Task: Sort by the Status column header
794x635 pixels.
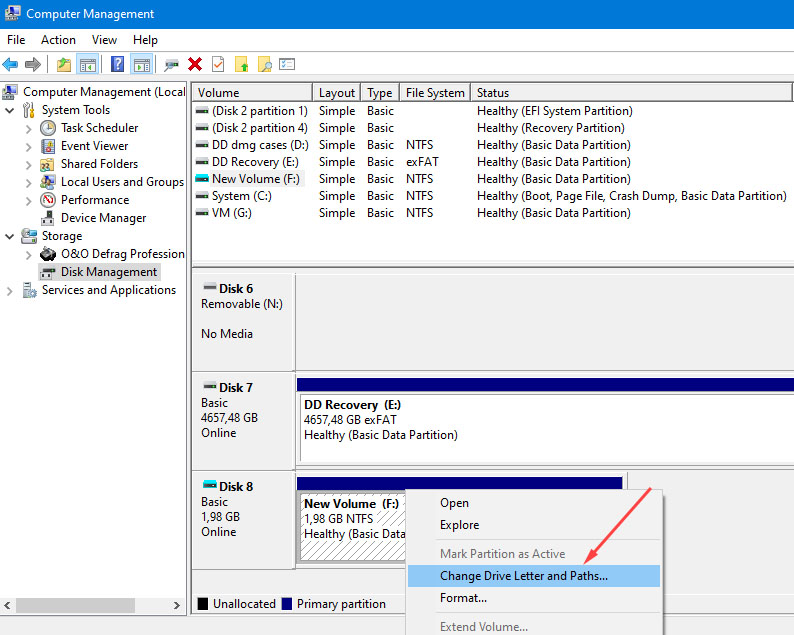Action: 631,93
